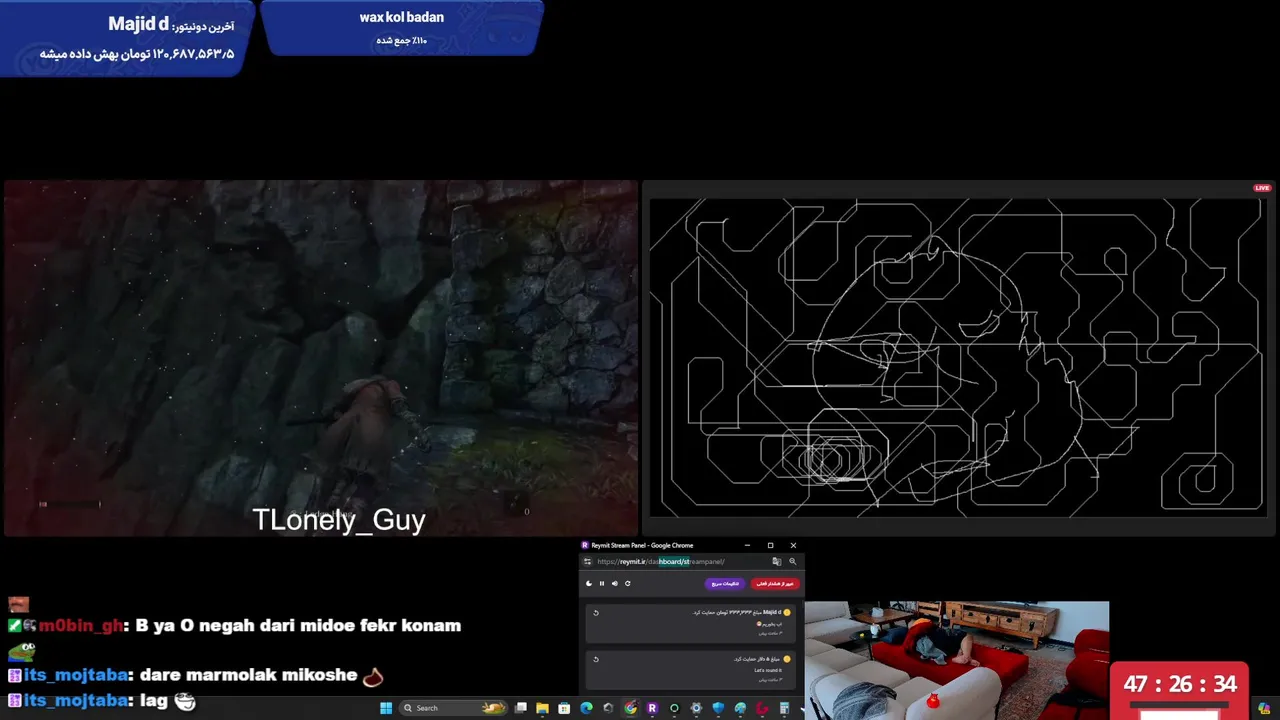Click the taskbar Search box
The height and width of the screenshot is (720, 1280).
(x=453, y=708)
